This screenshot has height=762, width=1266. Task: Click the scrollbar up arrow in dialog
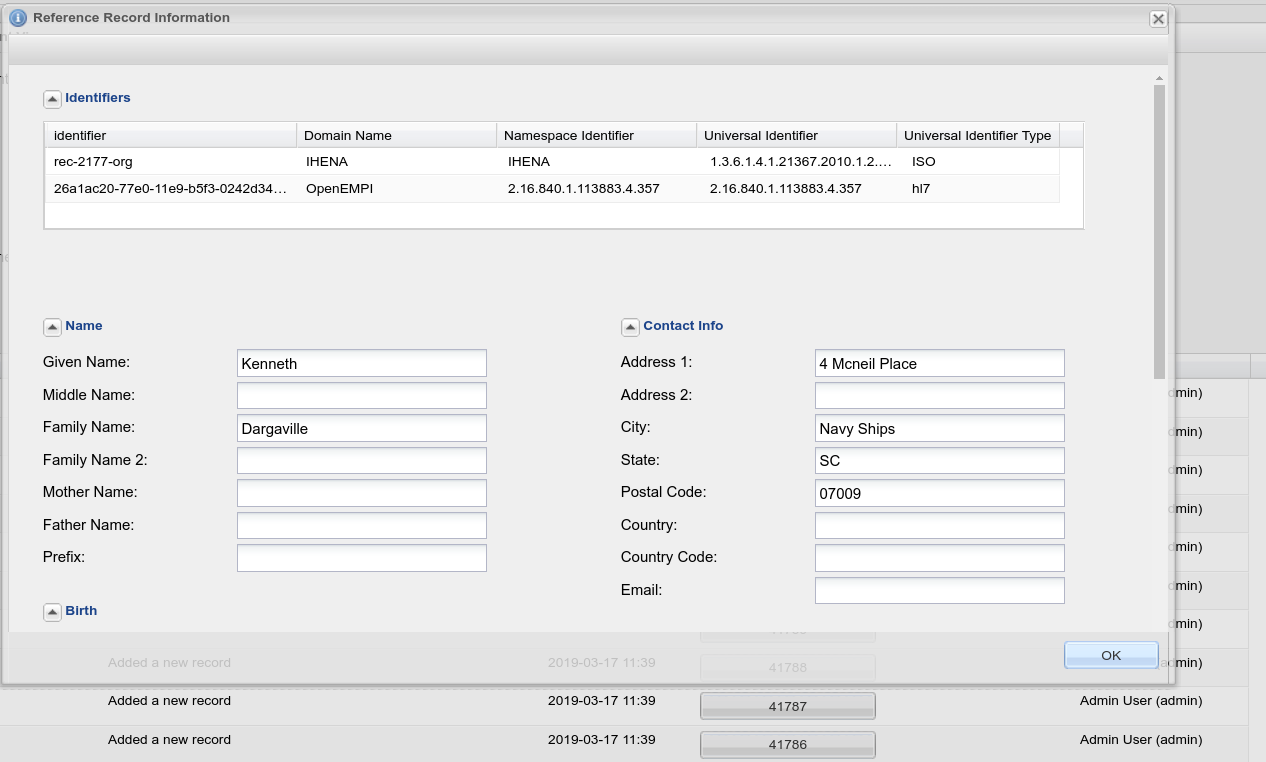1160,78
